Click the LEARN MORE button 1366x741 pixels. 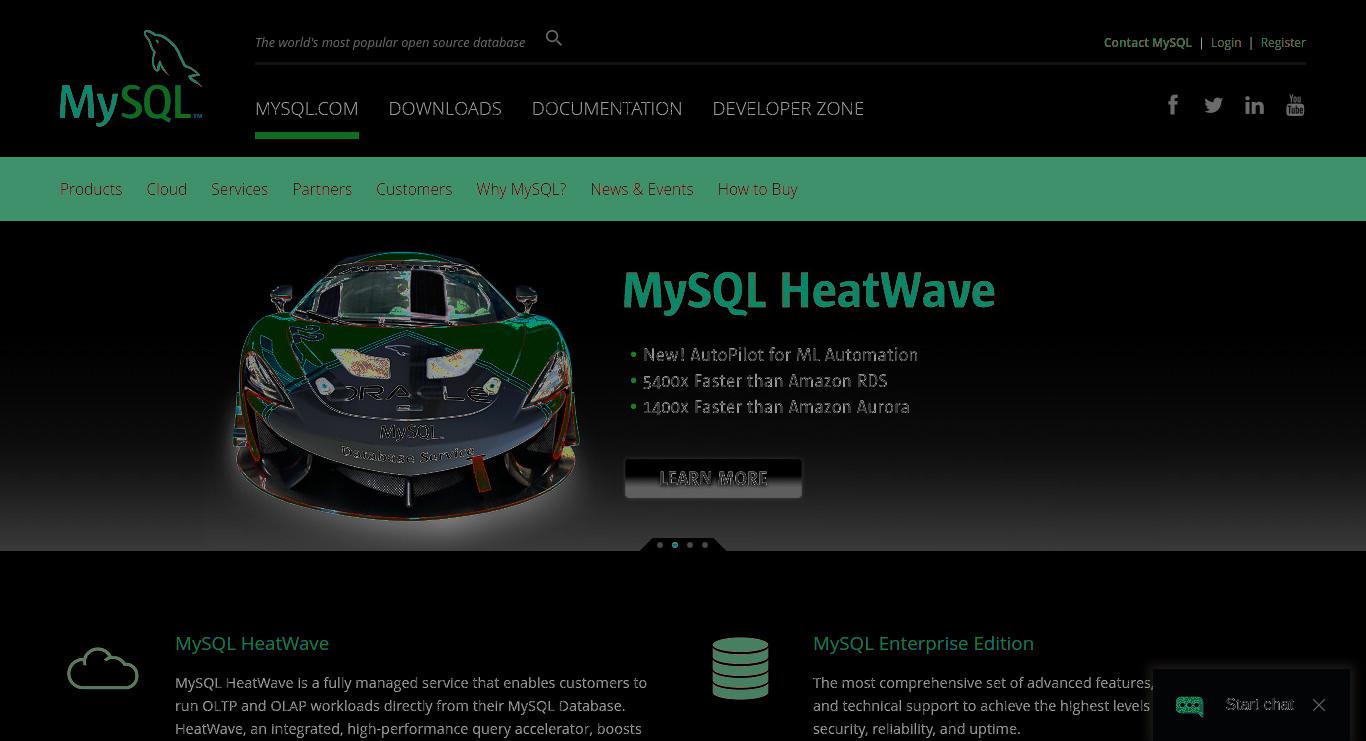713,478
